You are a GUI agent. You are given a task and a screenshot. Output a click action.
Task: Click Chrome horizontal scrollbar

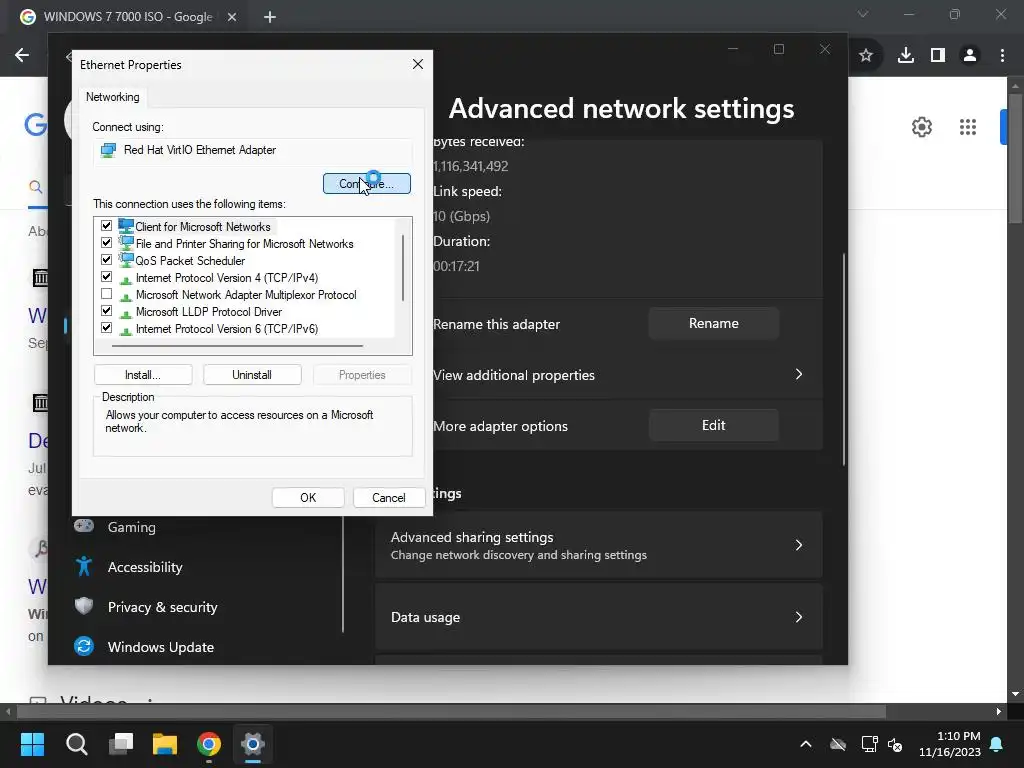[451, 711]
